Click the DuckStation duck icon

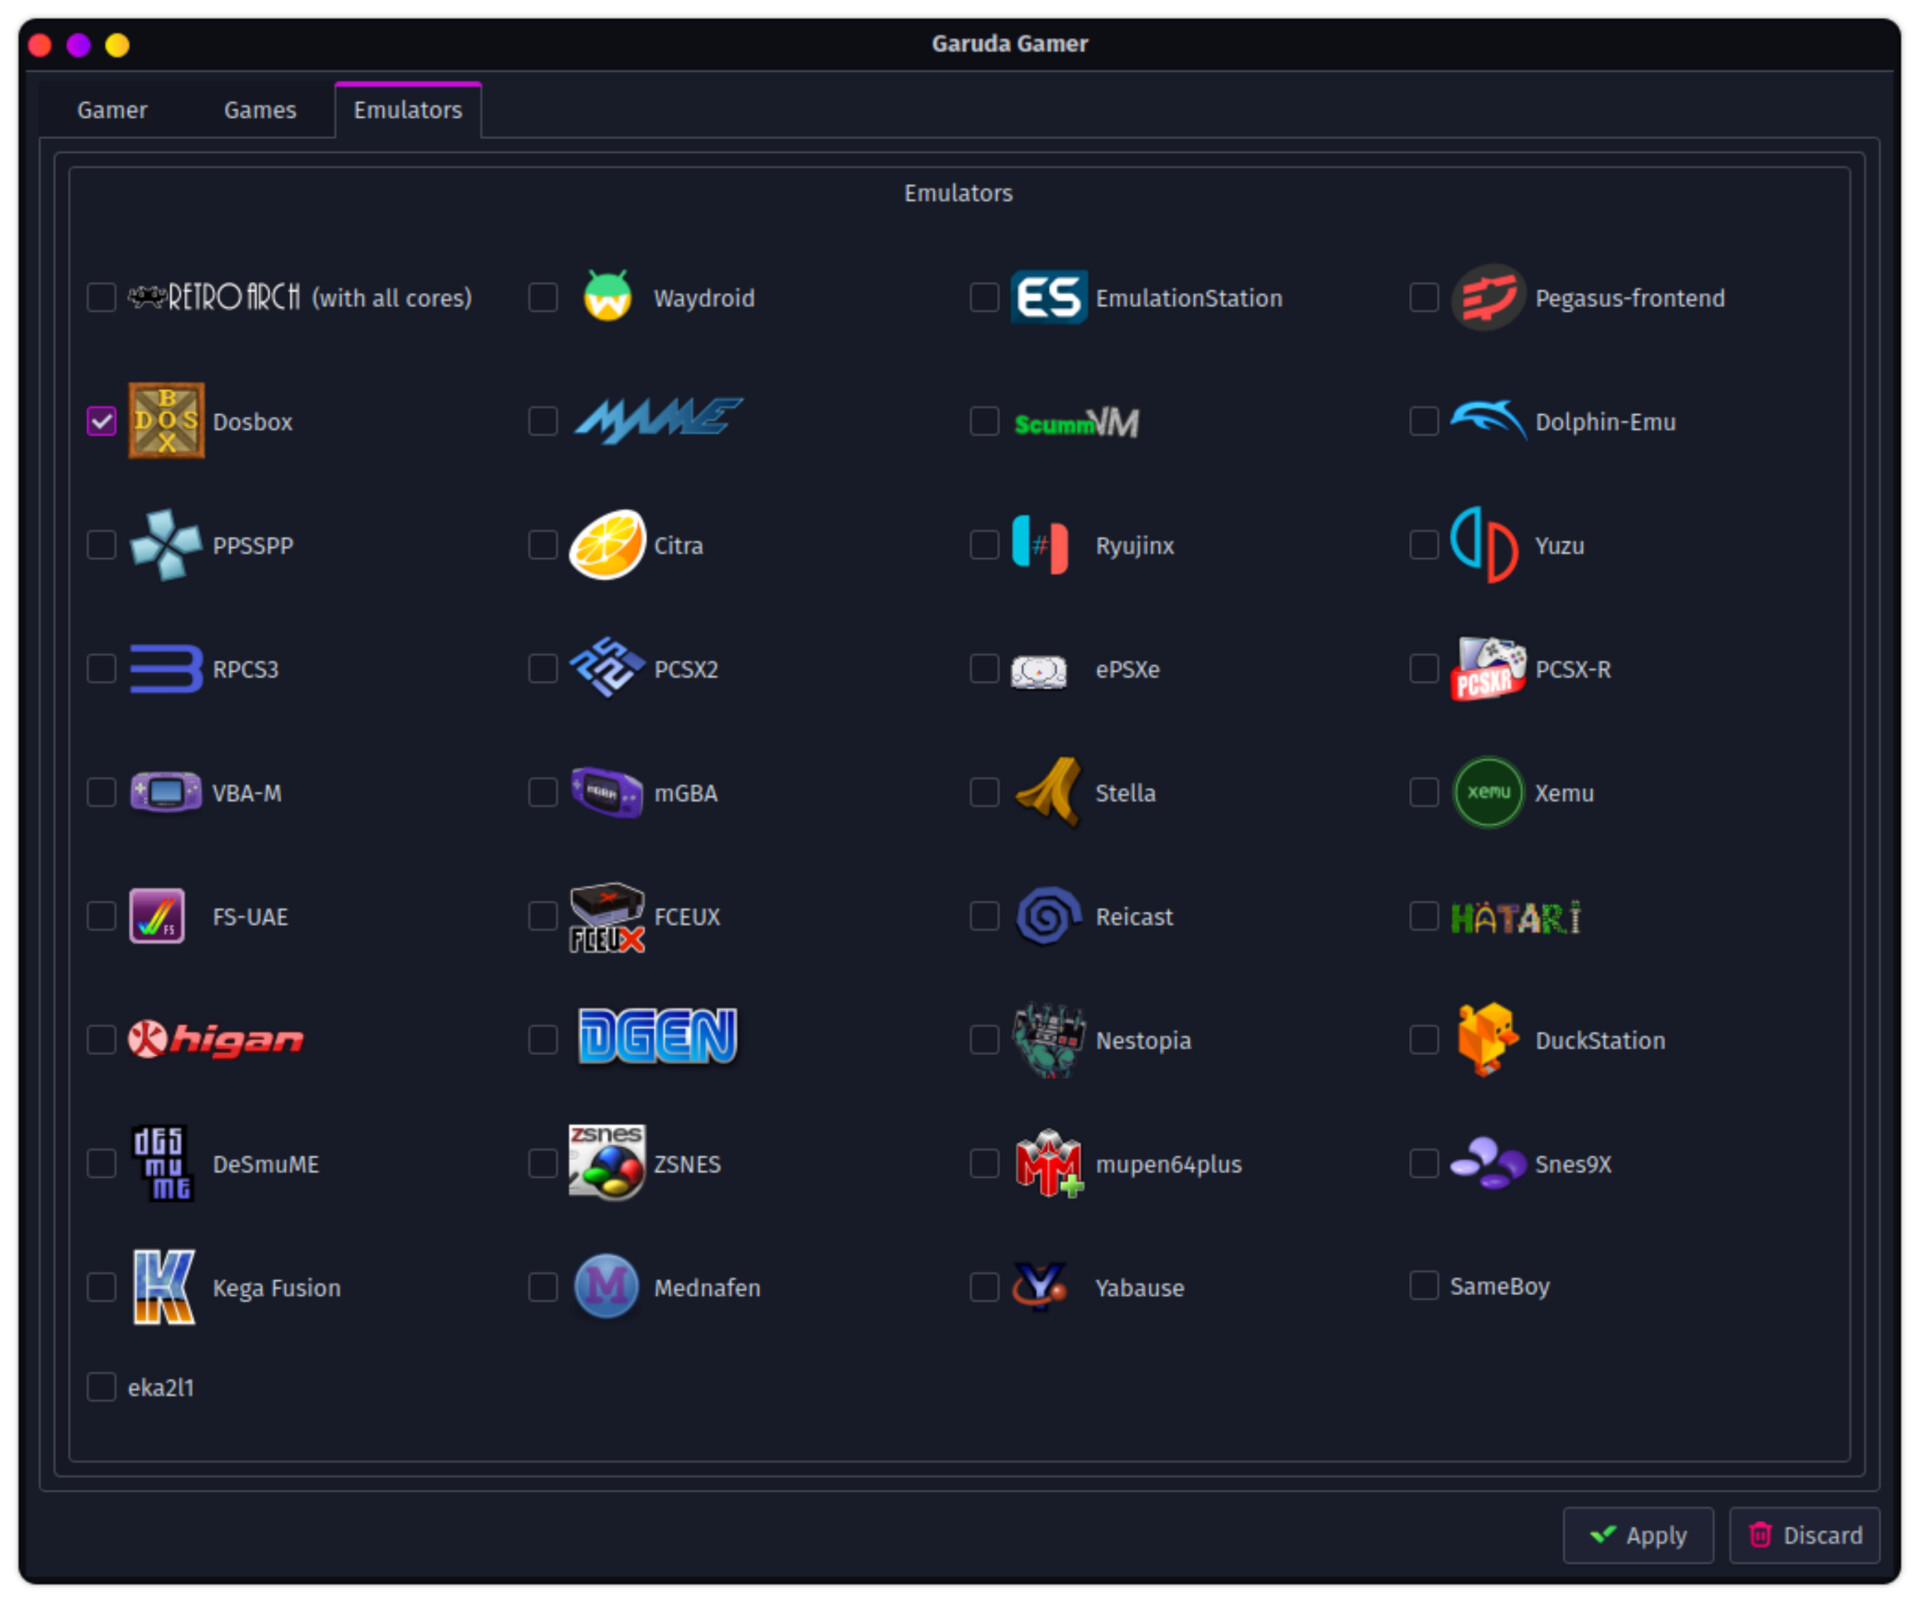click(x=1487, y=1039)
